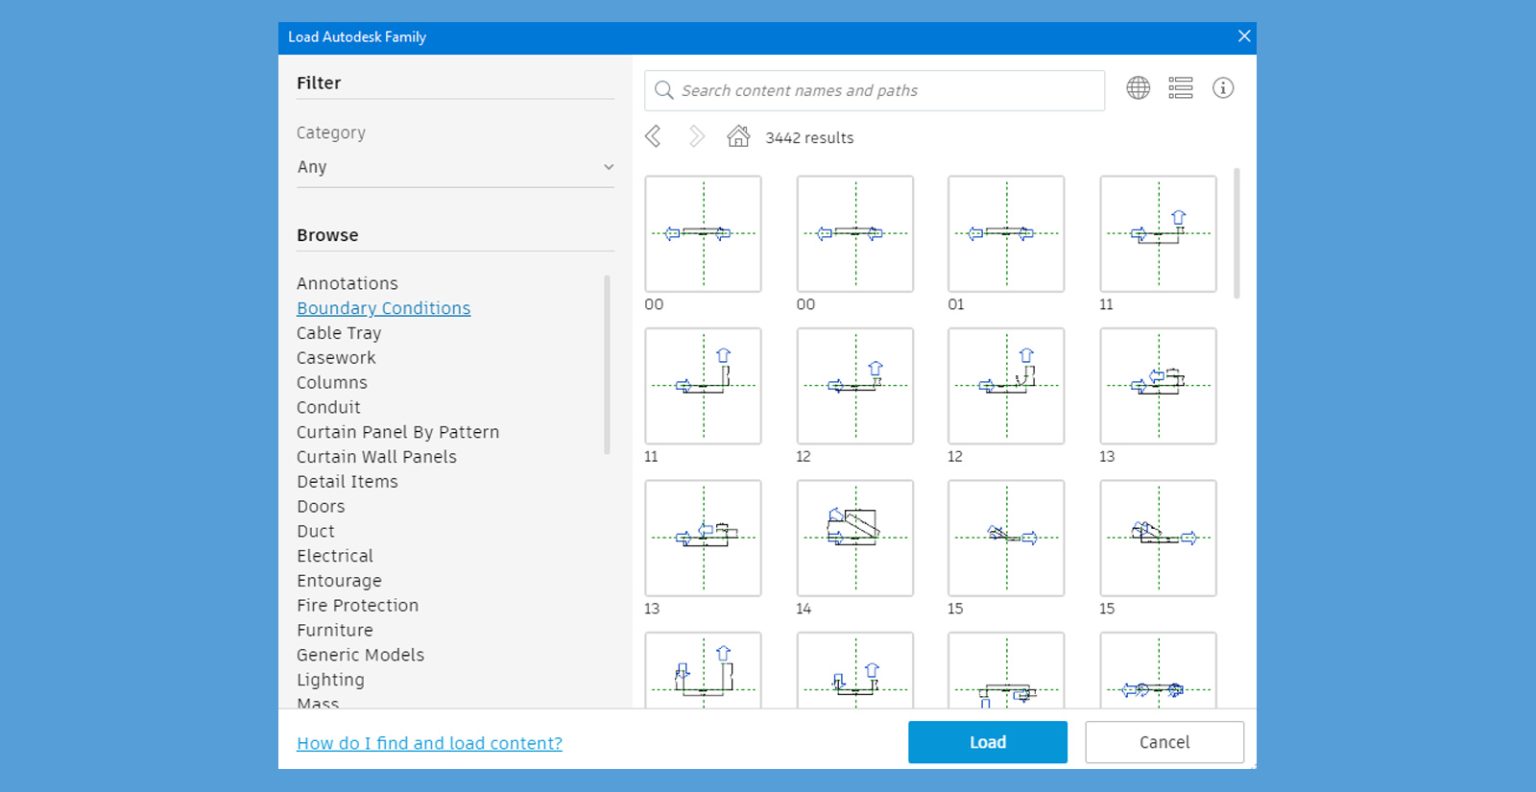
Task: Go forward with right chevron arrow
Action: click(x=696, y=137)
